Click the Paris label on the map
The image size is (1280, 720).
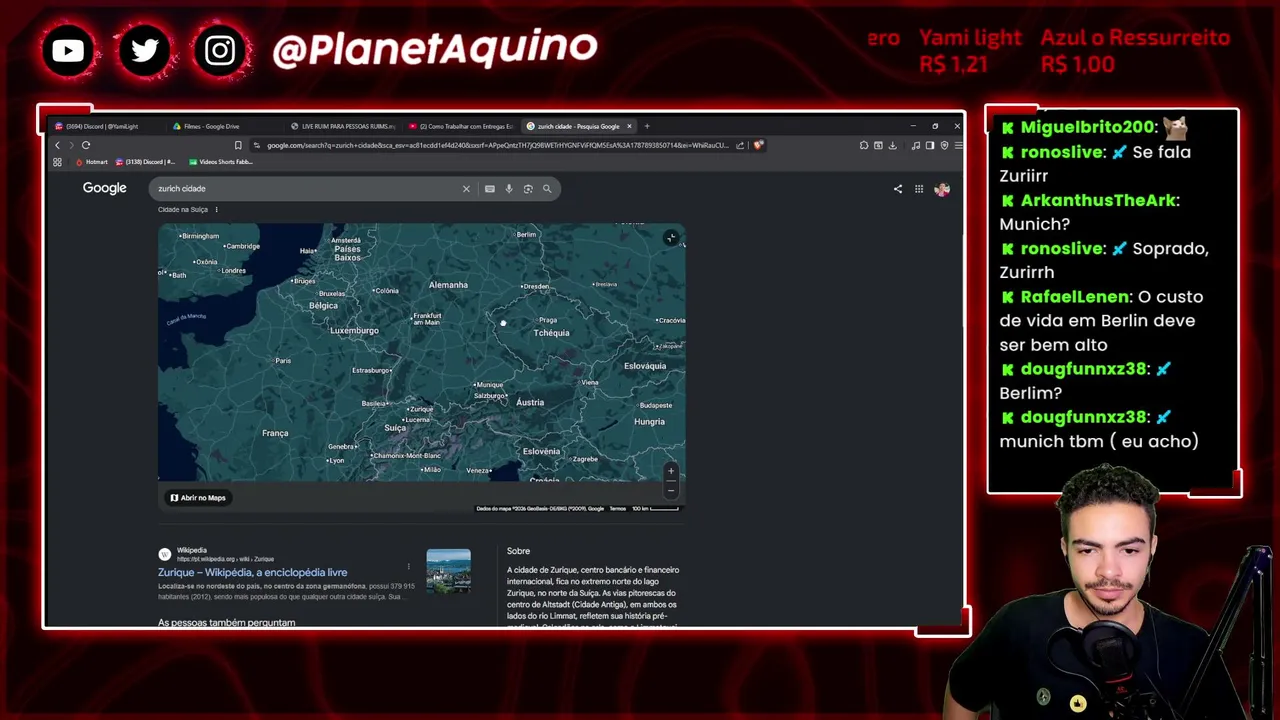click(x=283, y=361)
